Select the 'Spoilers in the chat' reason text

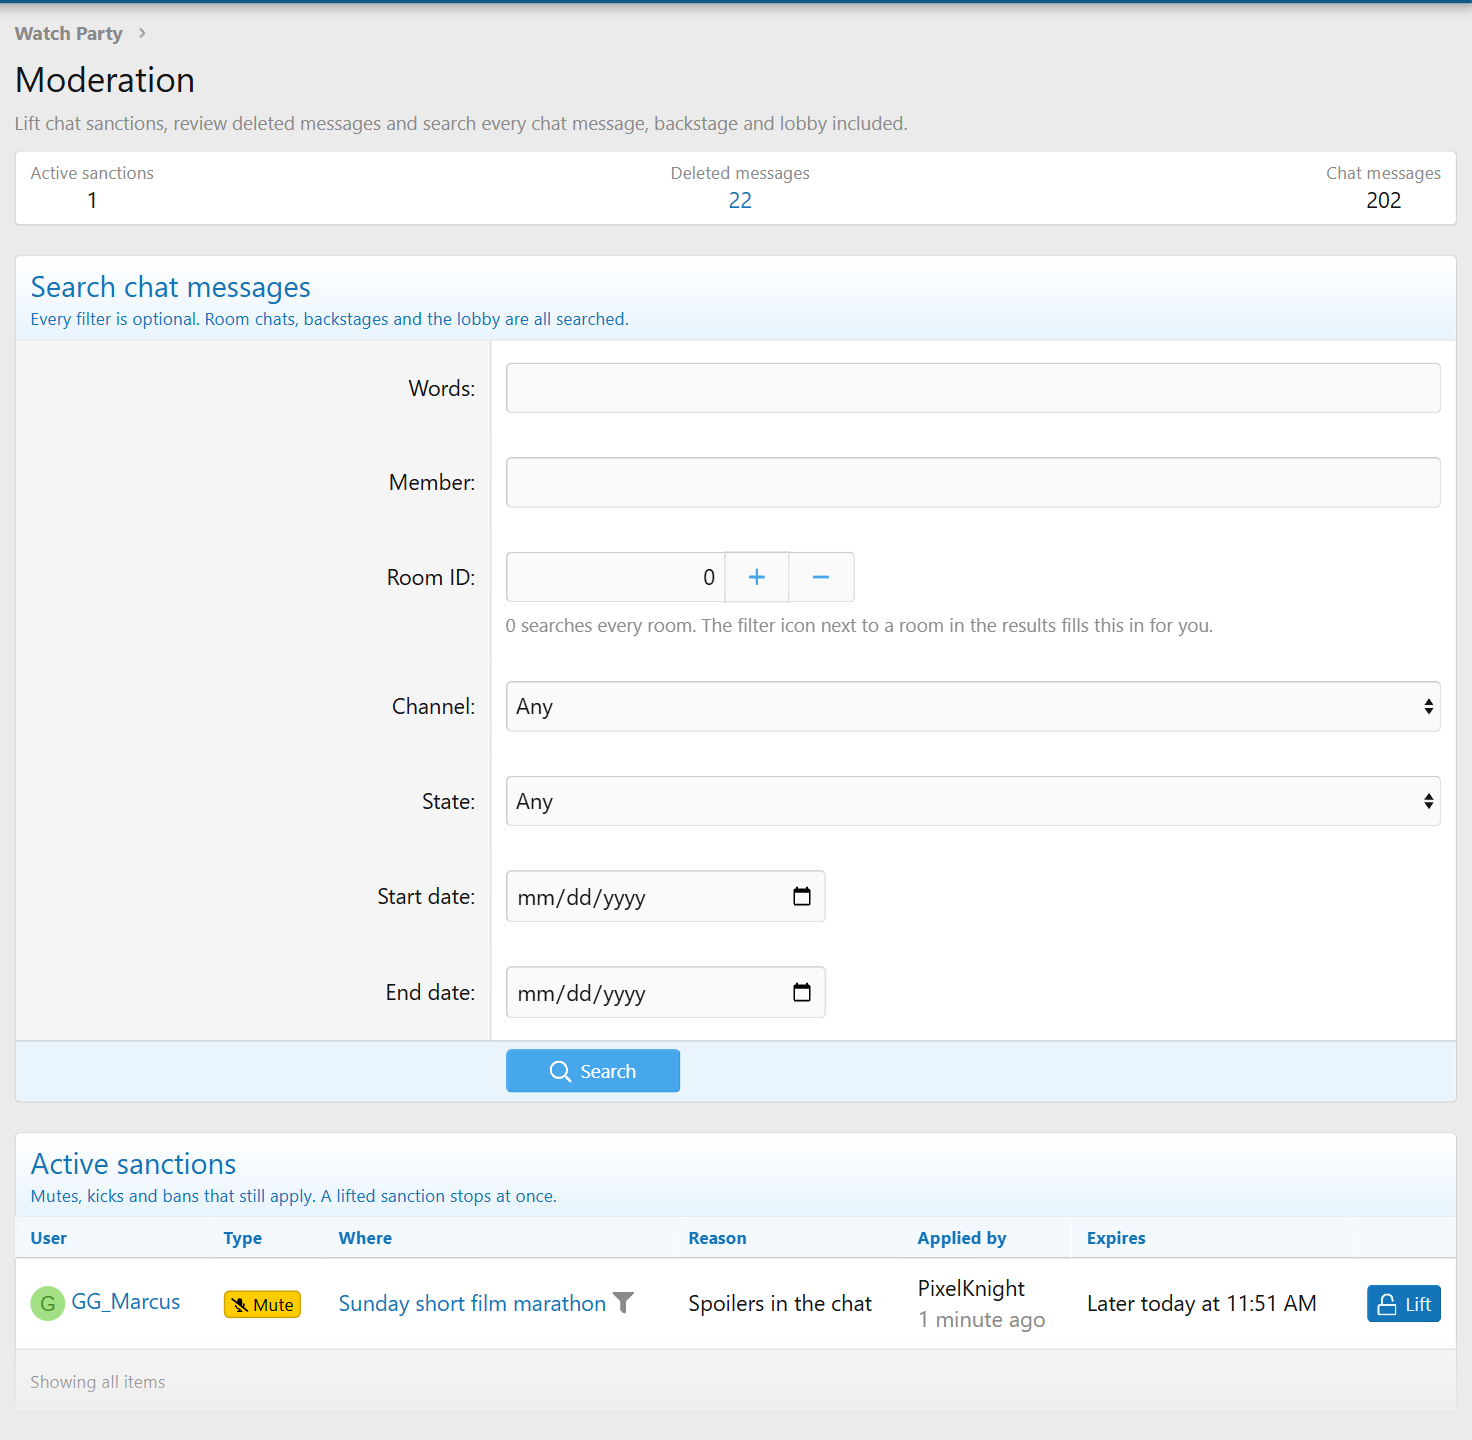coord(780,1303)
